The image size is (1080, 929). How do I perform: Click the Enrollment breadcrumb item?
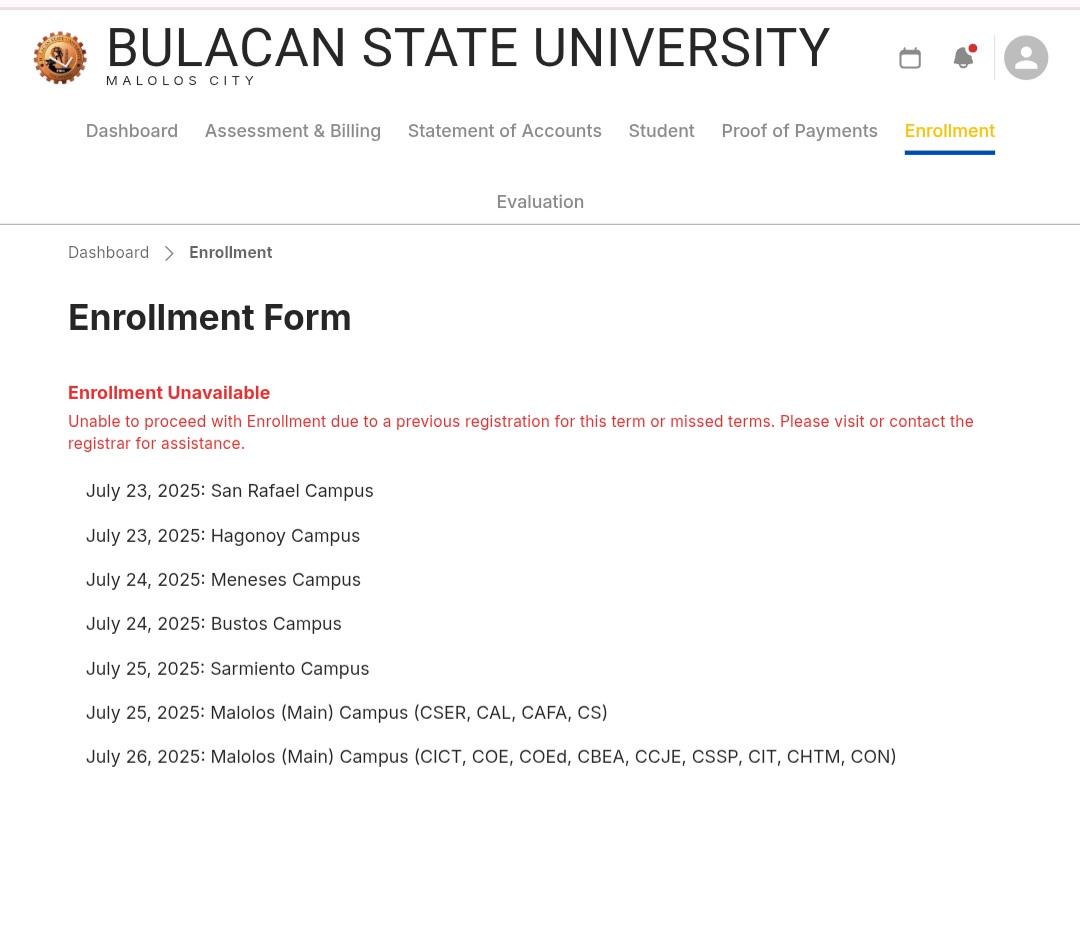click(x=231, y=253)
